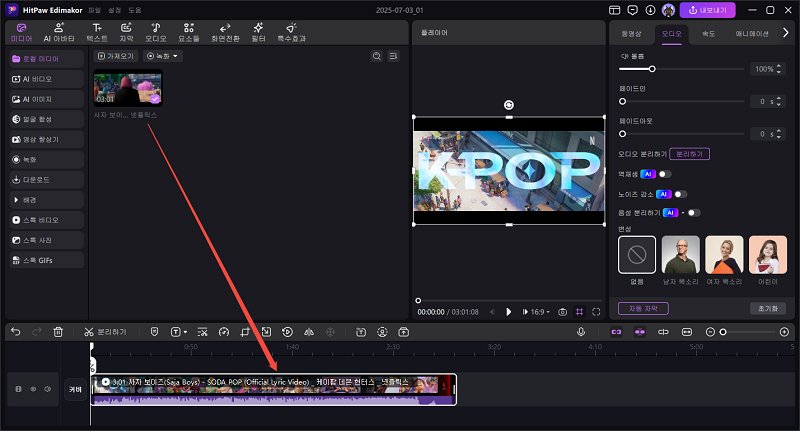Viewport: 800px width, 431px height.
Task: Click the volume slider handle
Action: pyautogui.click(x=652, y=69)
